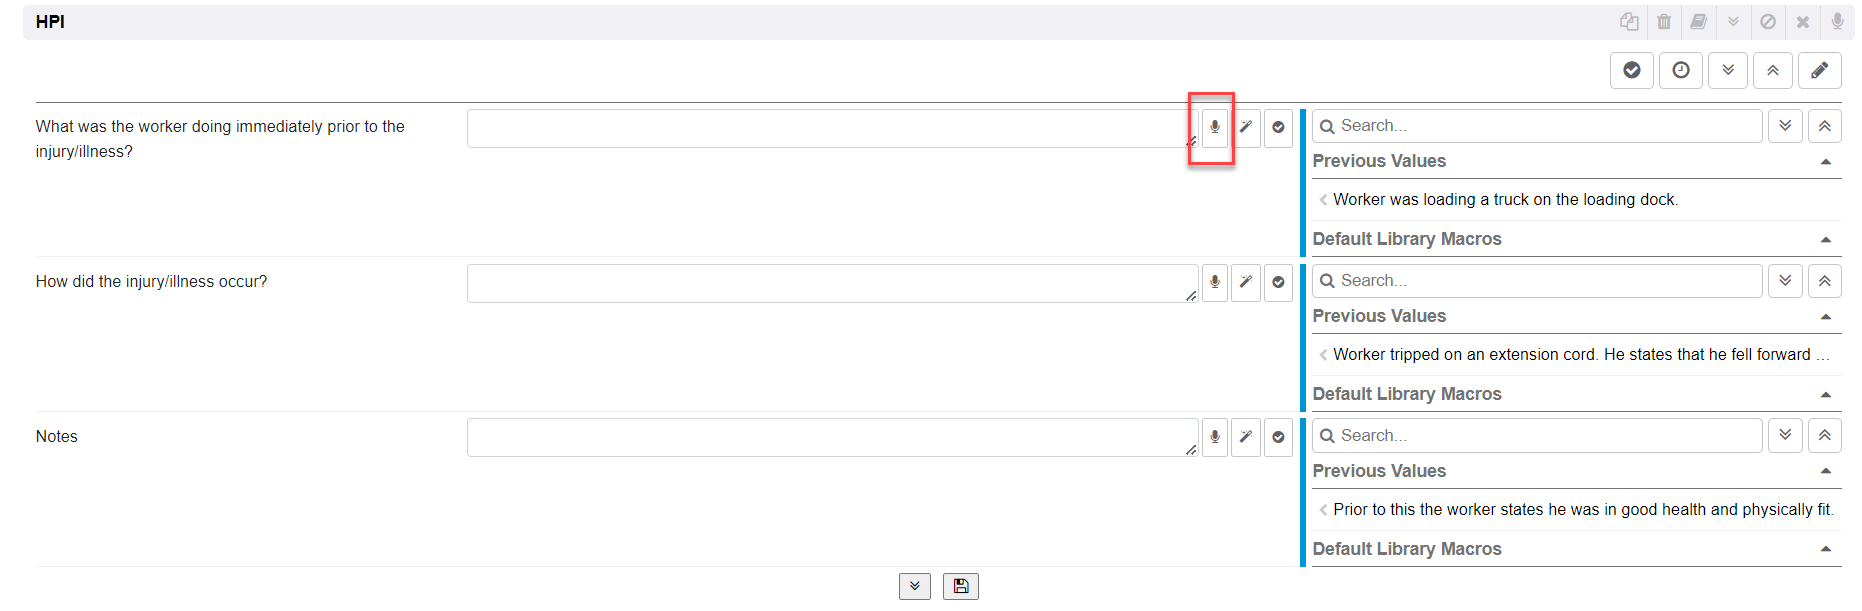Click the magic wand icon beside the Notes field
The height and width of the screenshot is (611, 1862).
pos(1246,437)
